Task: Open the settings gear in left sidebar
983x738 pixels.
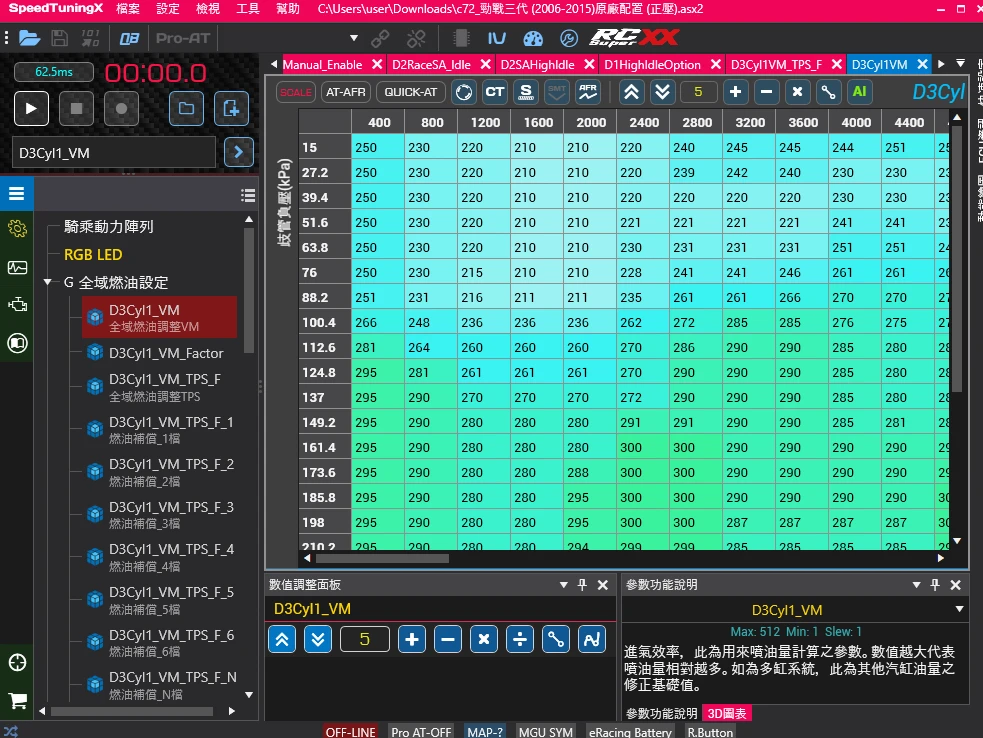Action: (x=17, y=229)
